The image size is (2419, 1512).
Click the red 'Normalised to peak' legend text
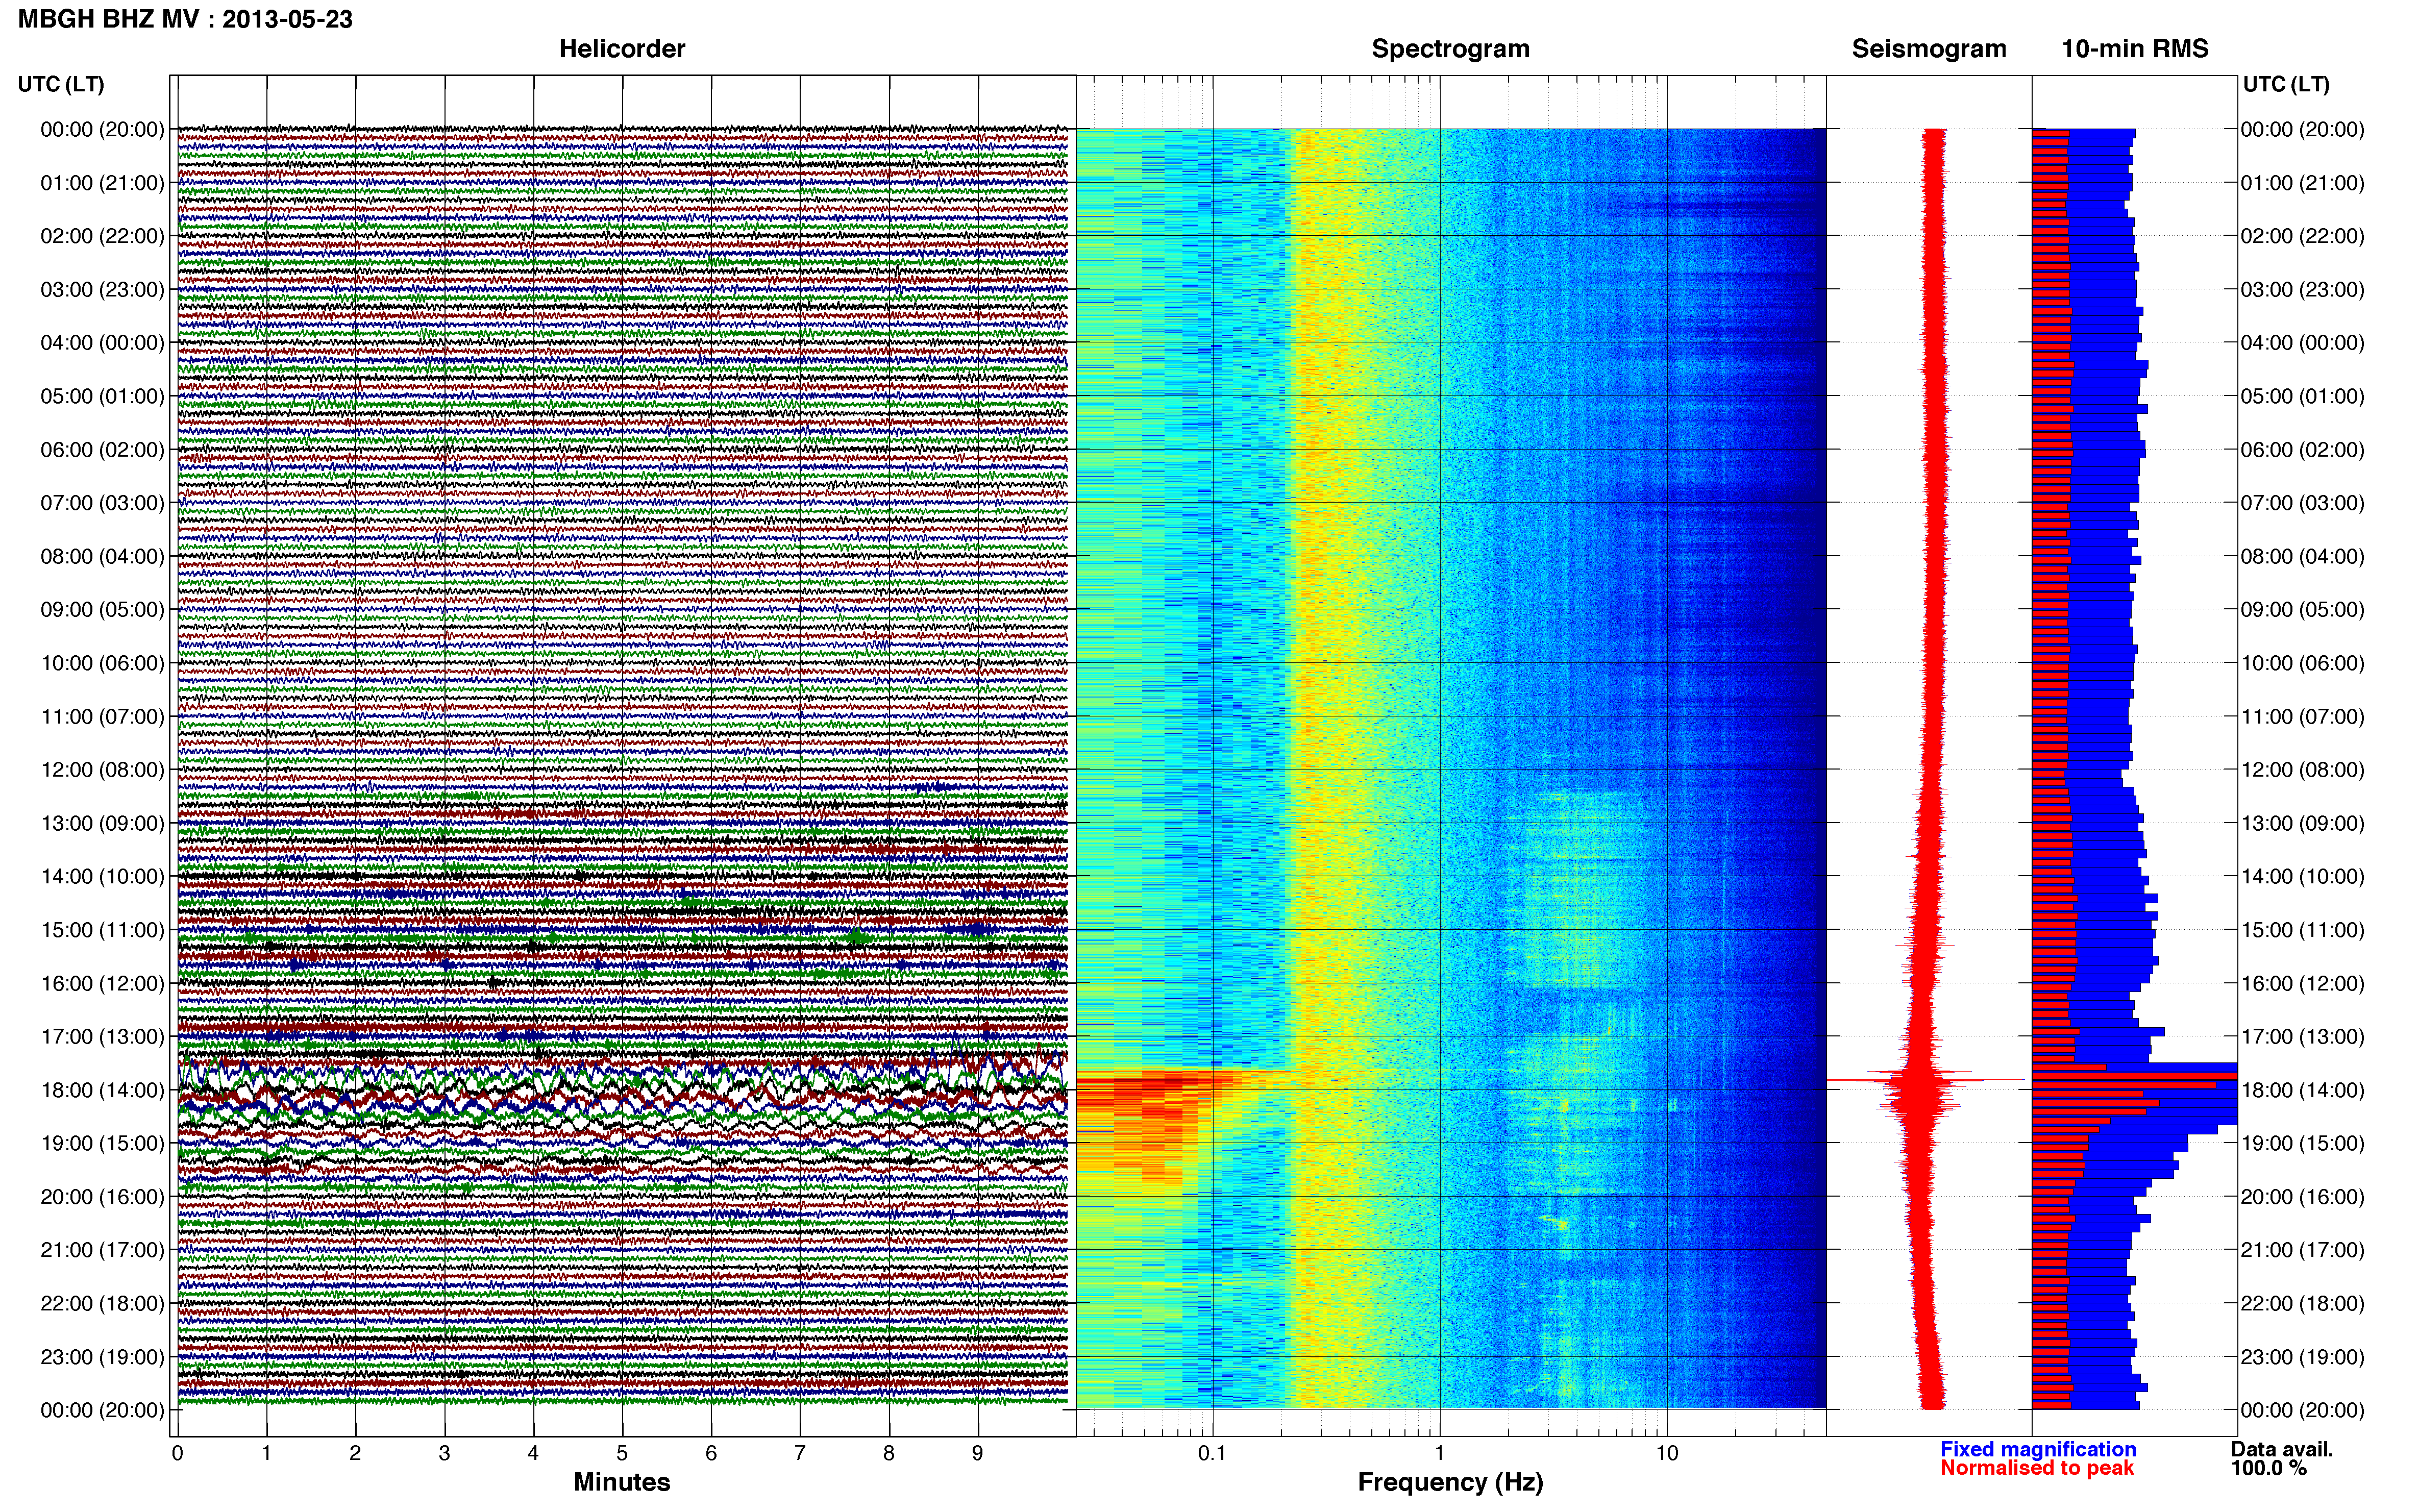click(x=2037, y=1468)
